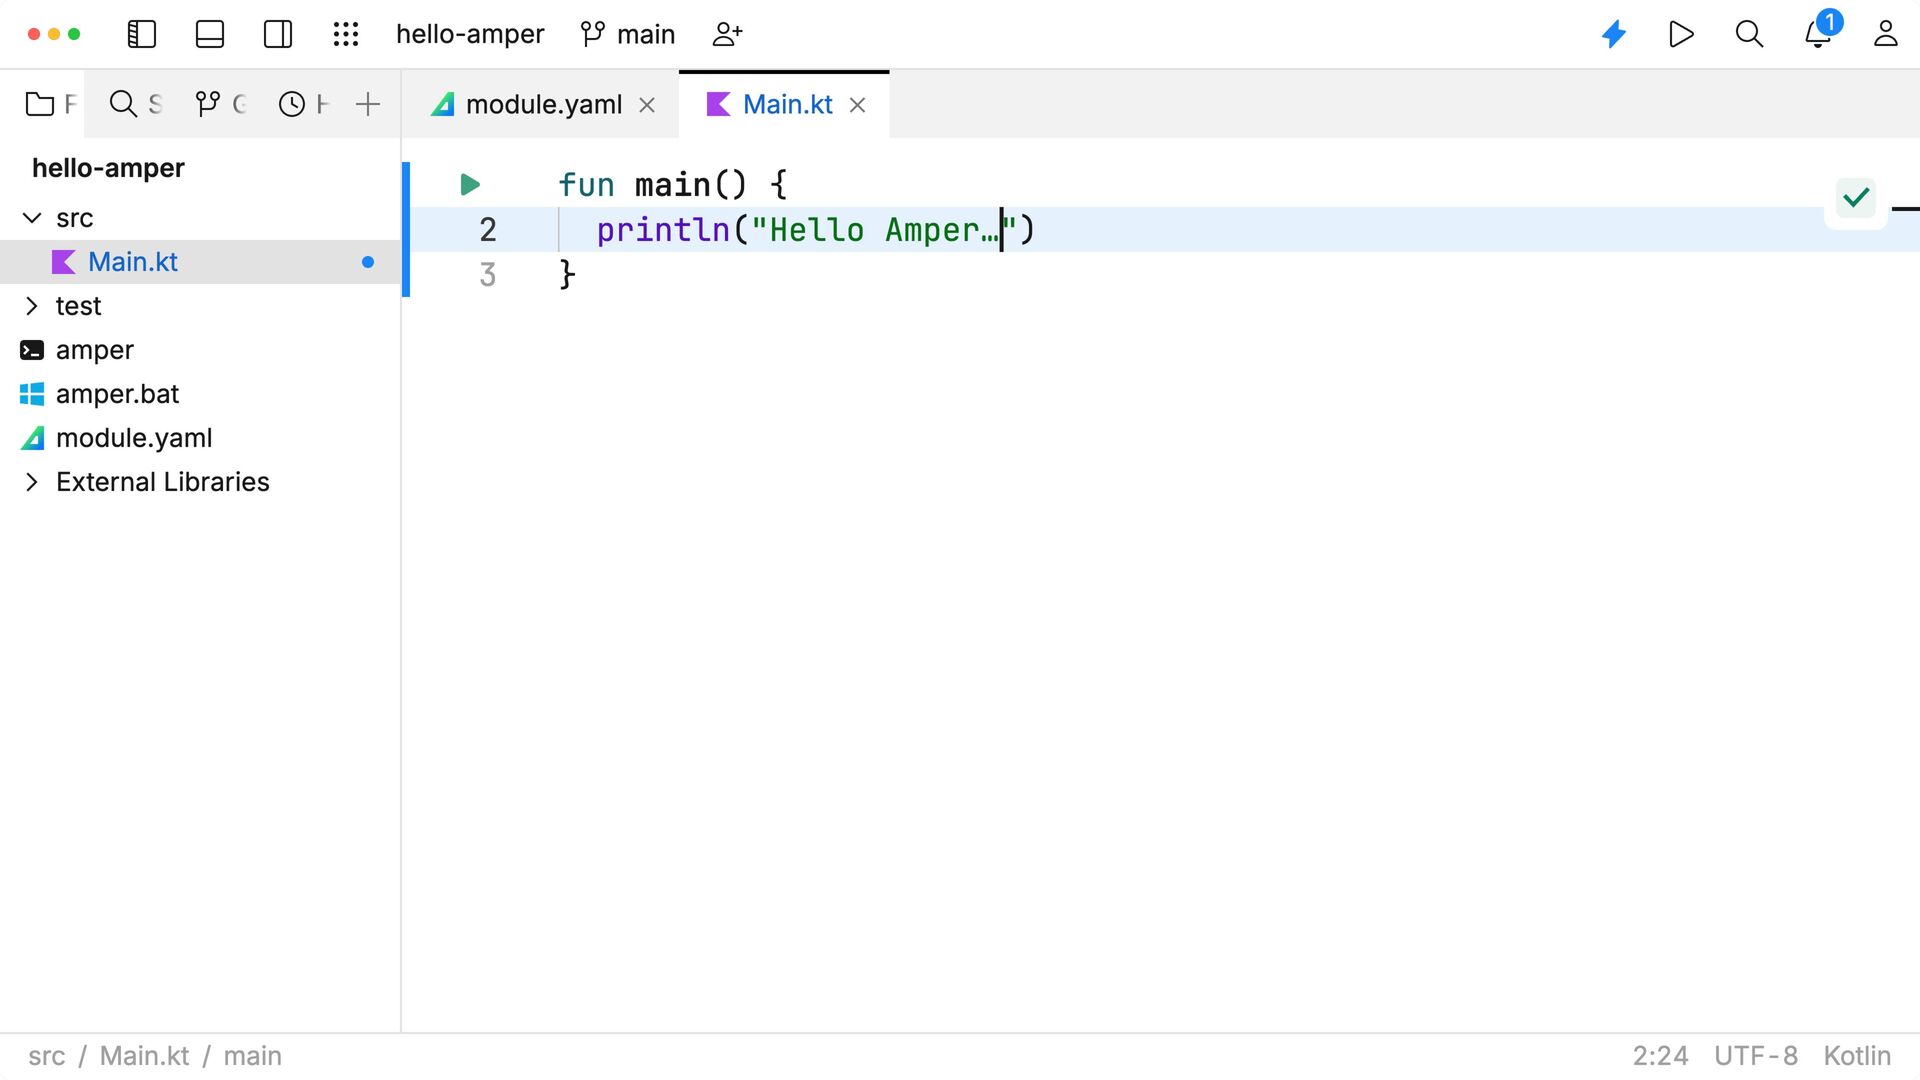The width and height of the screenshot is (1920, 1080).
Task: Click the terminal icon beside amper
Action: click(x=32, y=350)
